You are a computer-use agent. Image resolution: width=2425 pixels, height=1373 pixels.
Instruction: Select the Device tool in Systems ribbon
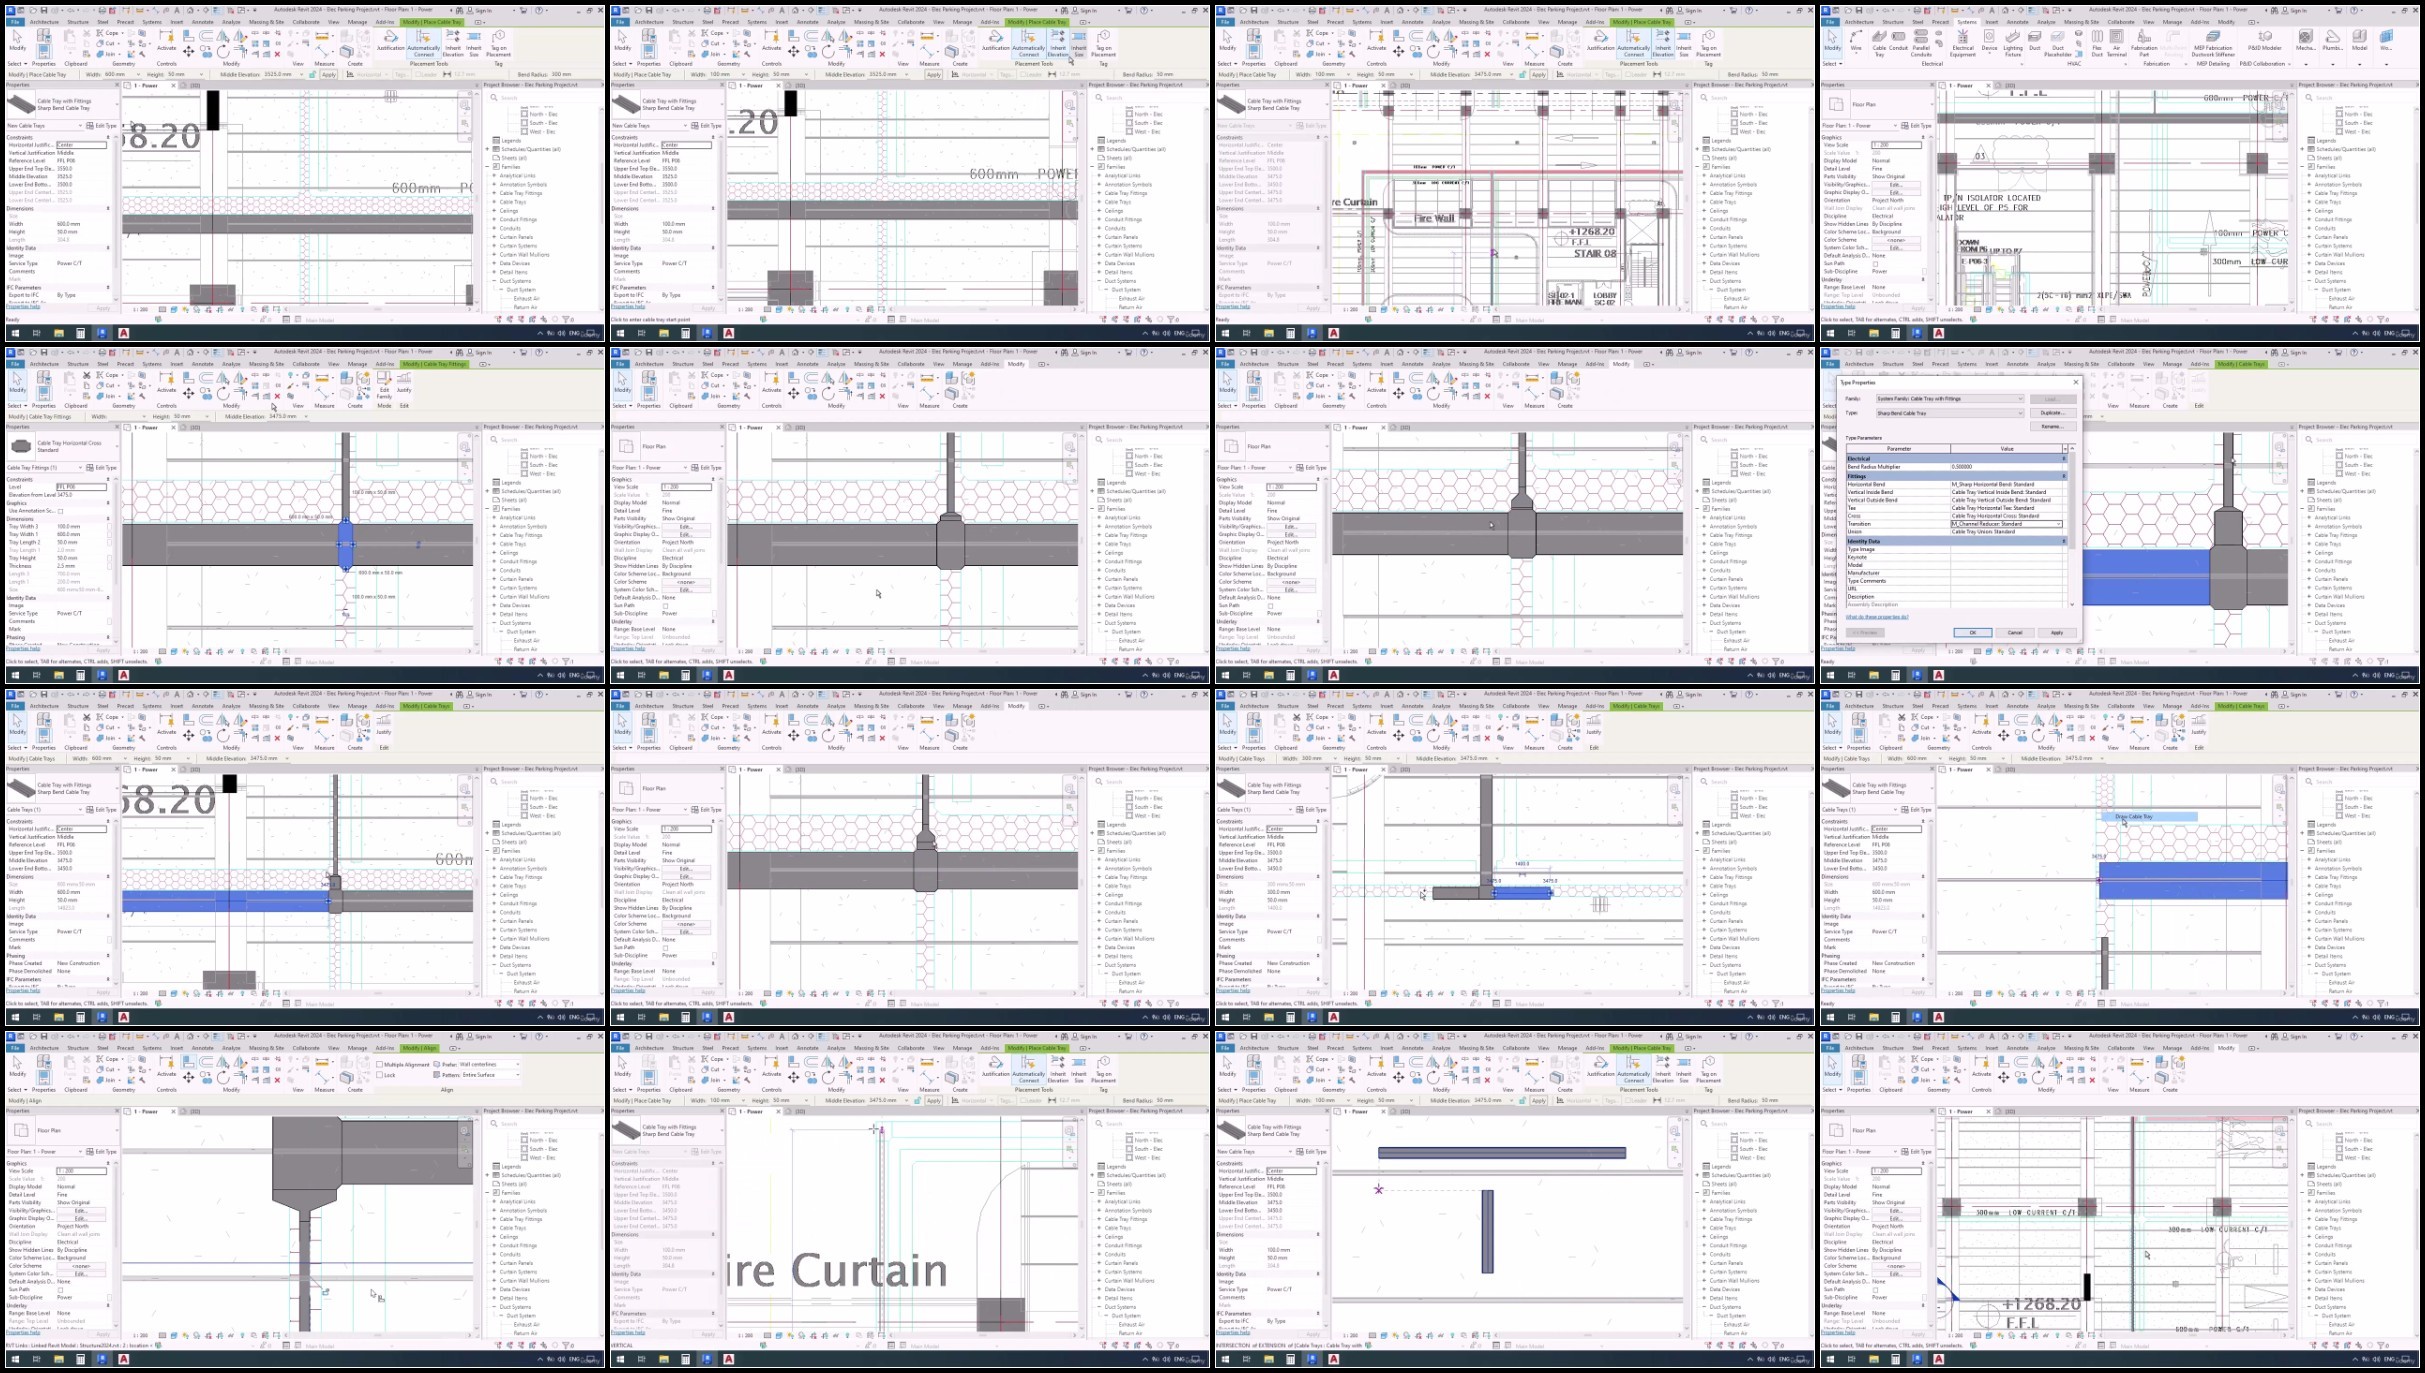coord(1989,42)
